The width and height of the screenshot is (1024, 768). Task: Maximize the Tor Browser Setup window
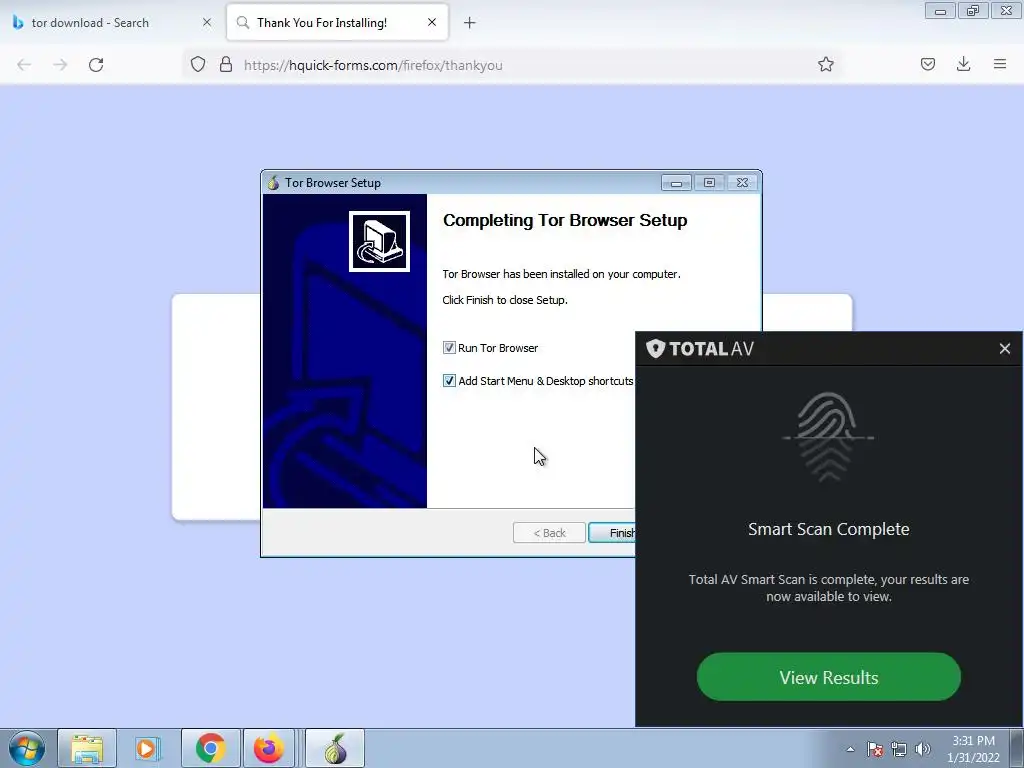709,183
